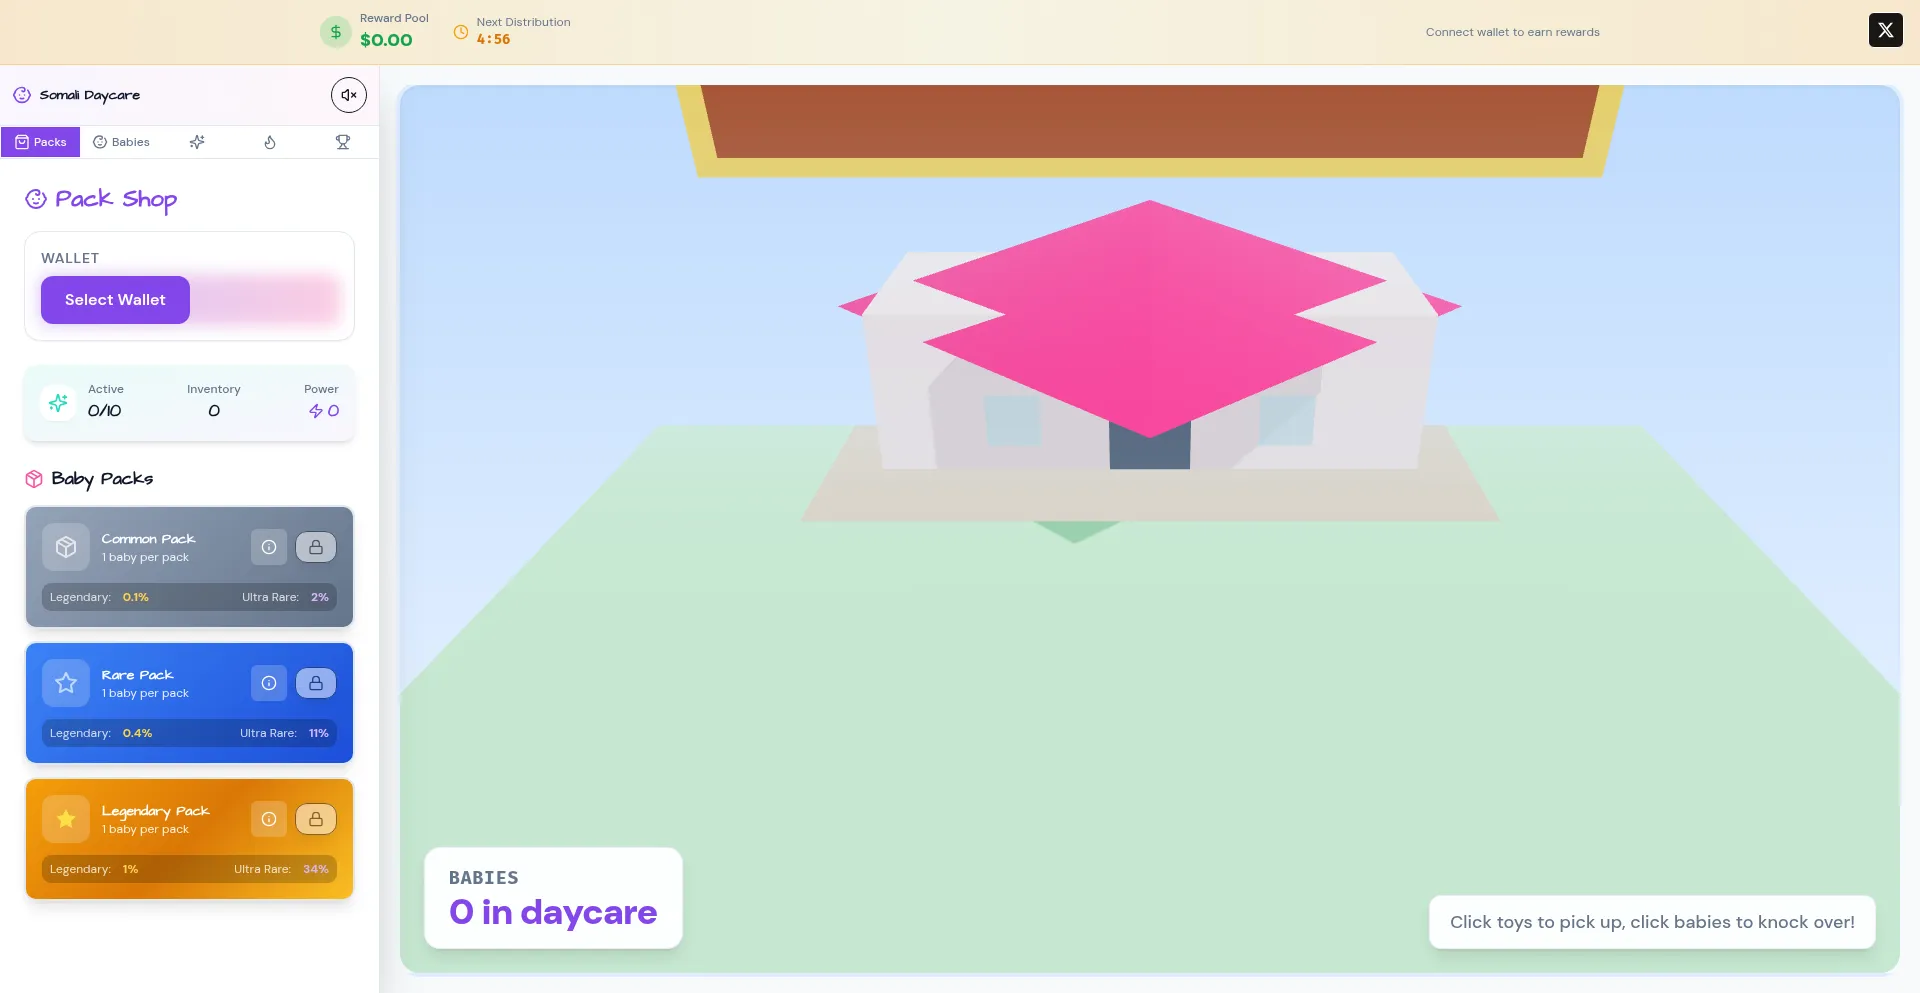Image resolution: width=1920 pixels, height=993 pixels.
Task: Click the pink roof of the daycare house
Action: pos(1148,320)
